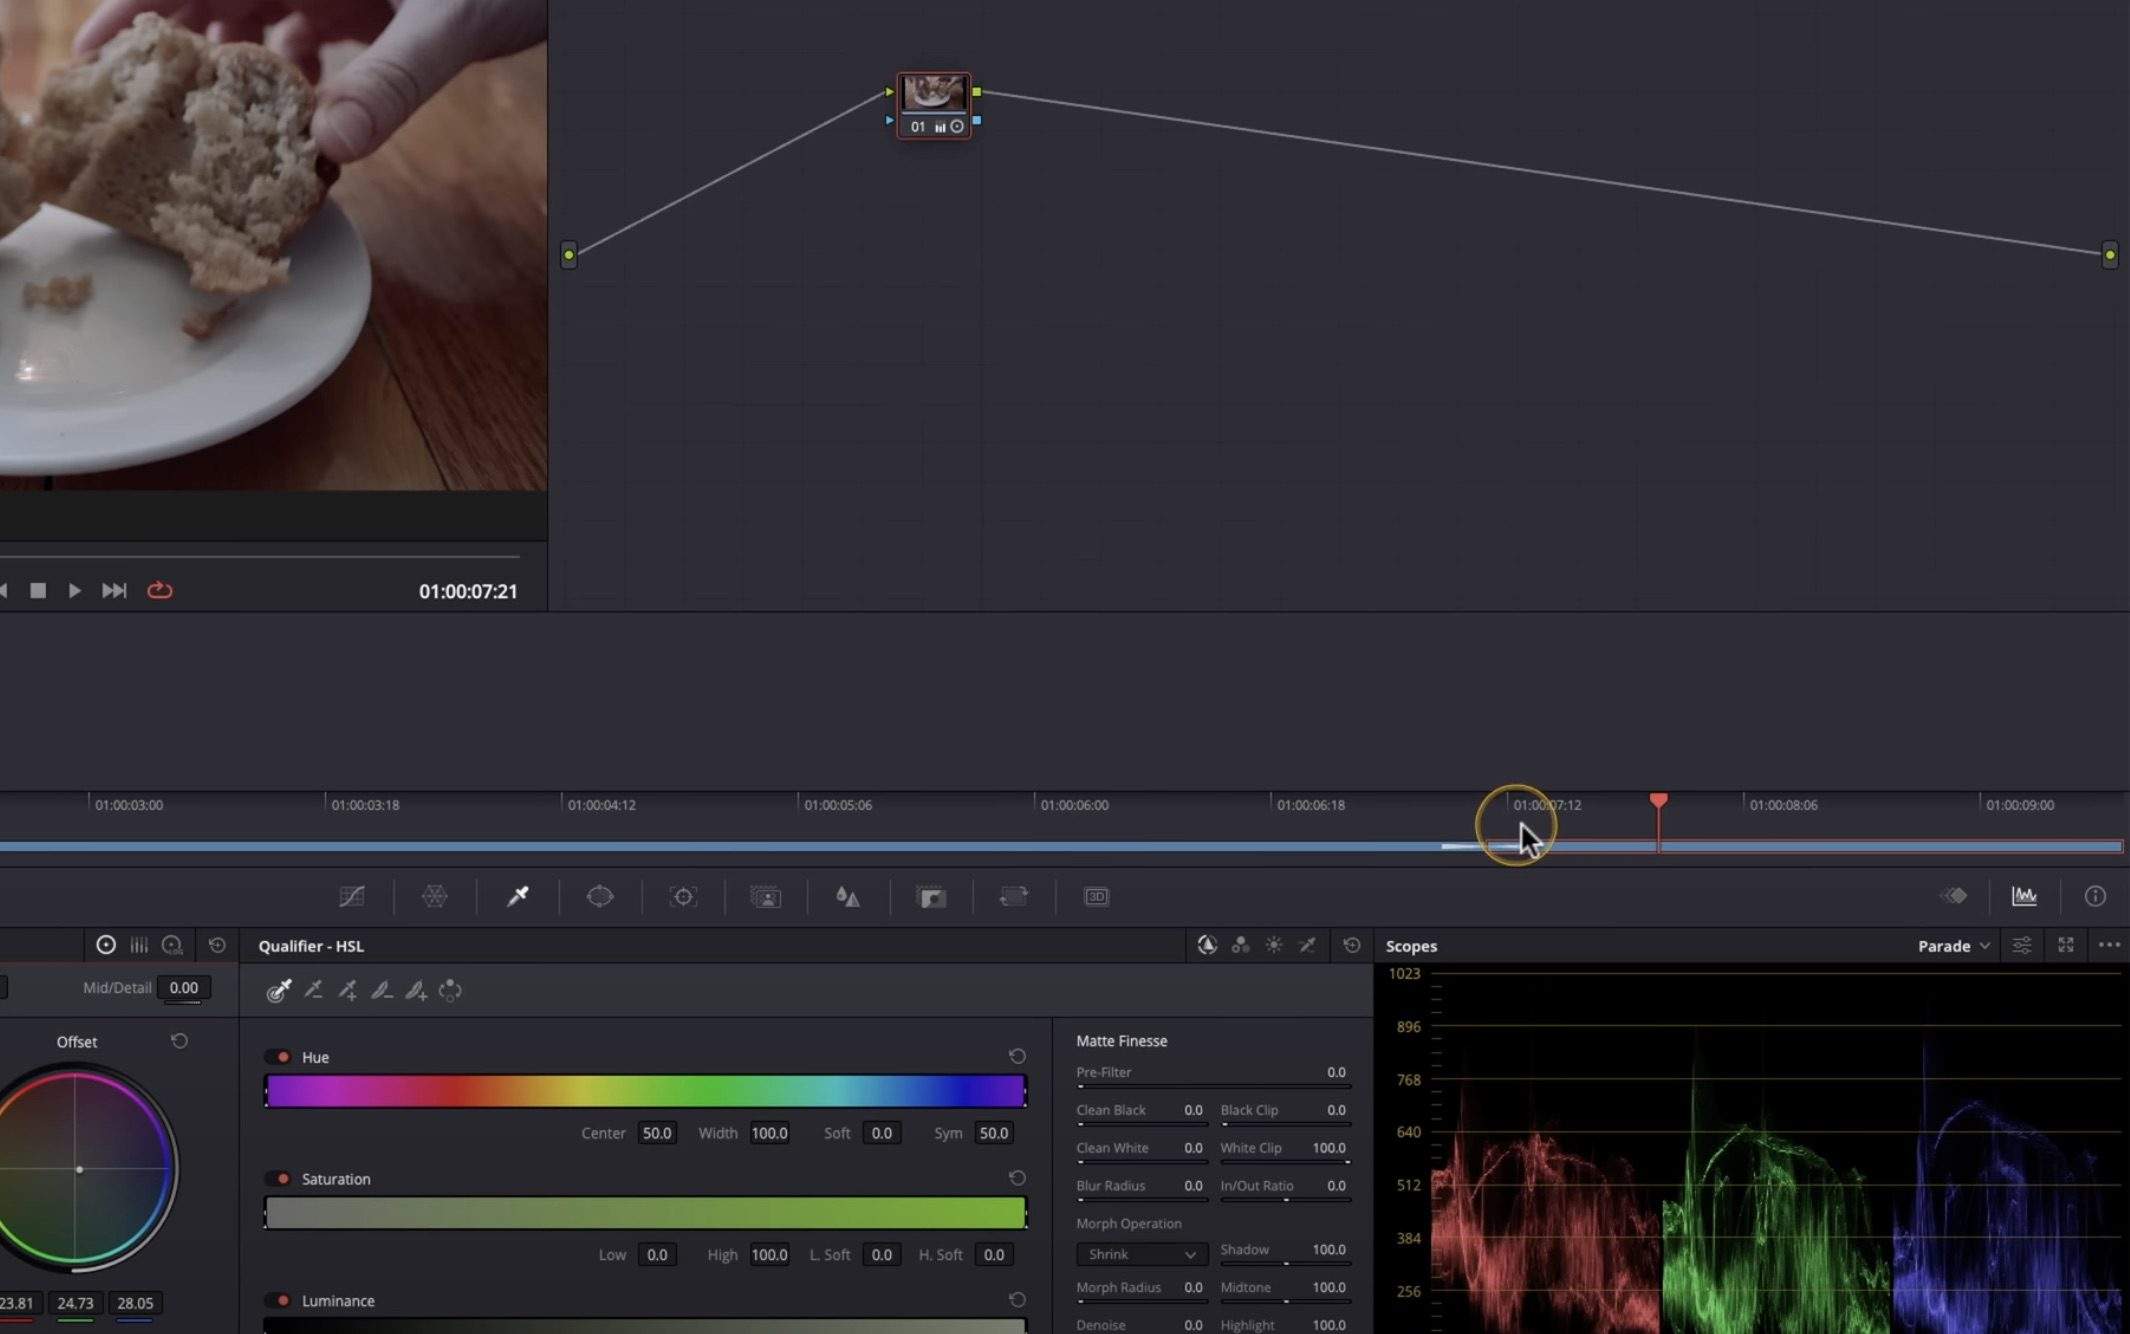Viewport: 2130px width, 1334px height.
Task: Toggle the Saturation qualifier switch
Action: click(278, 1179)
